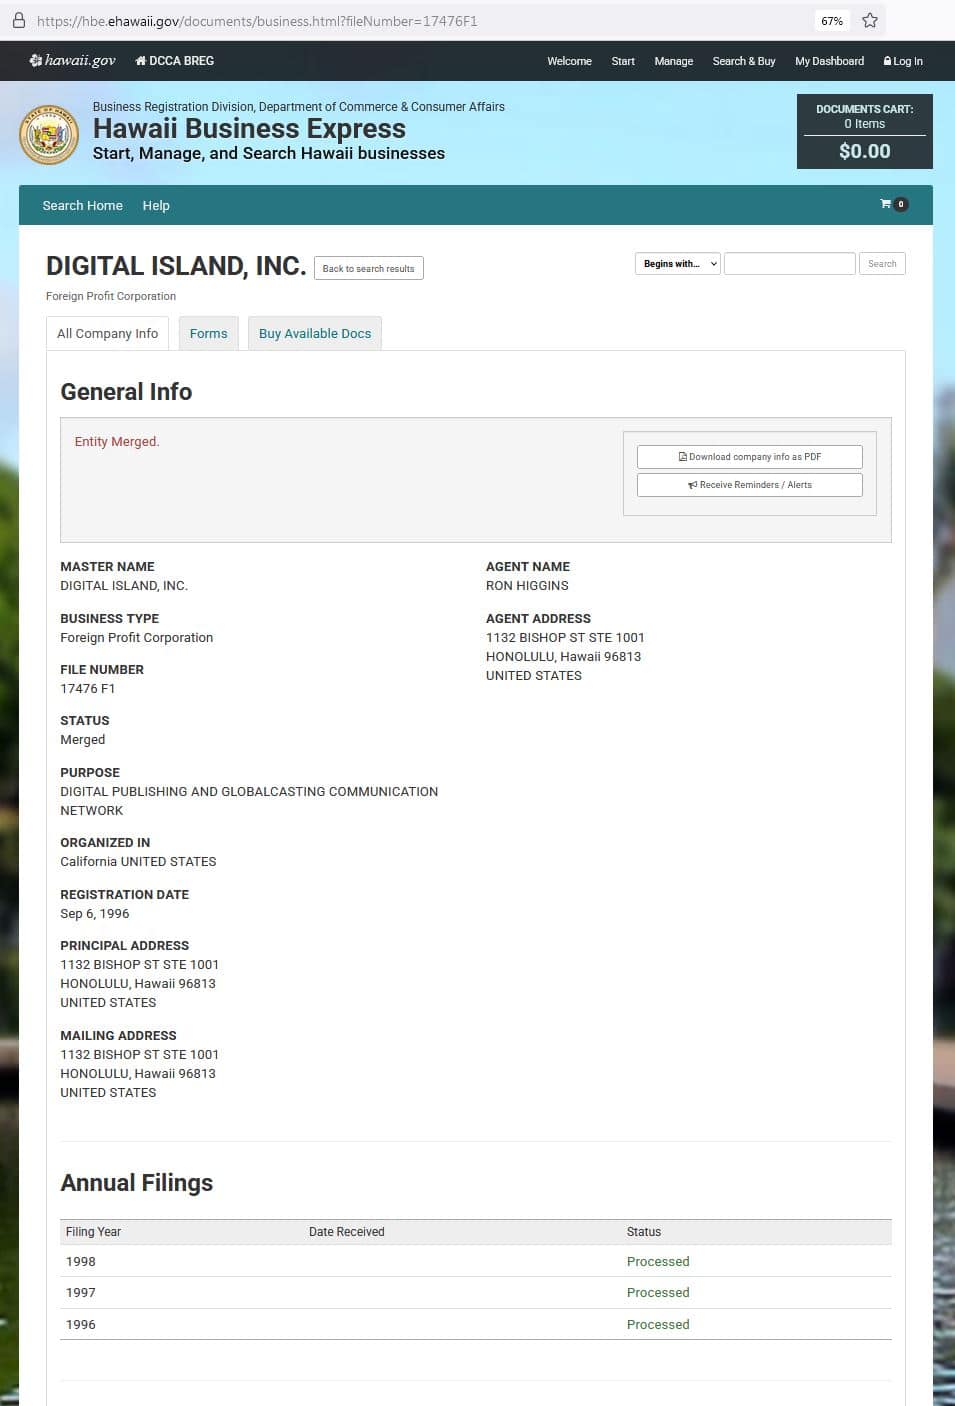This screenshot has width=955, height=1406.
Task: Click the browser zoom level 67% indicator
Action: (831, 20)
